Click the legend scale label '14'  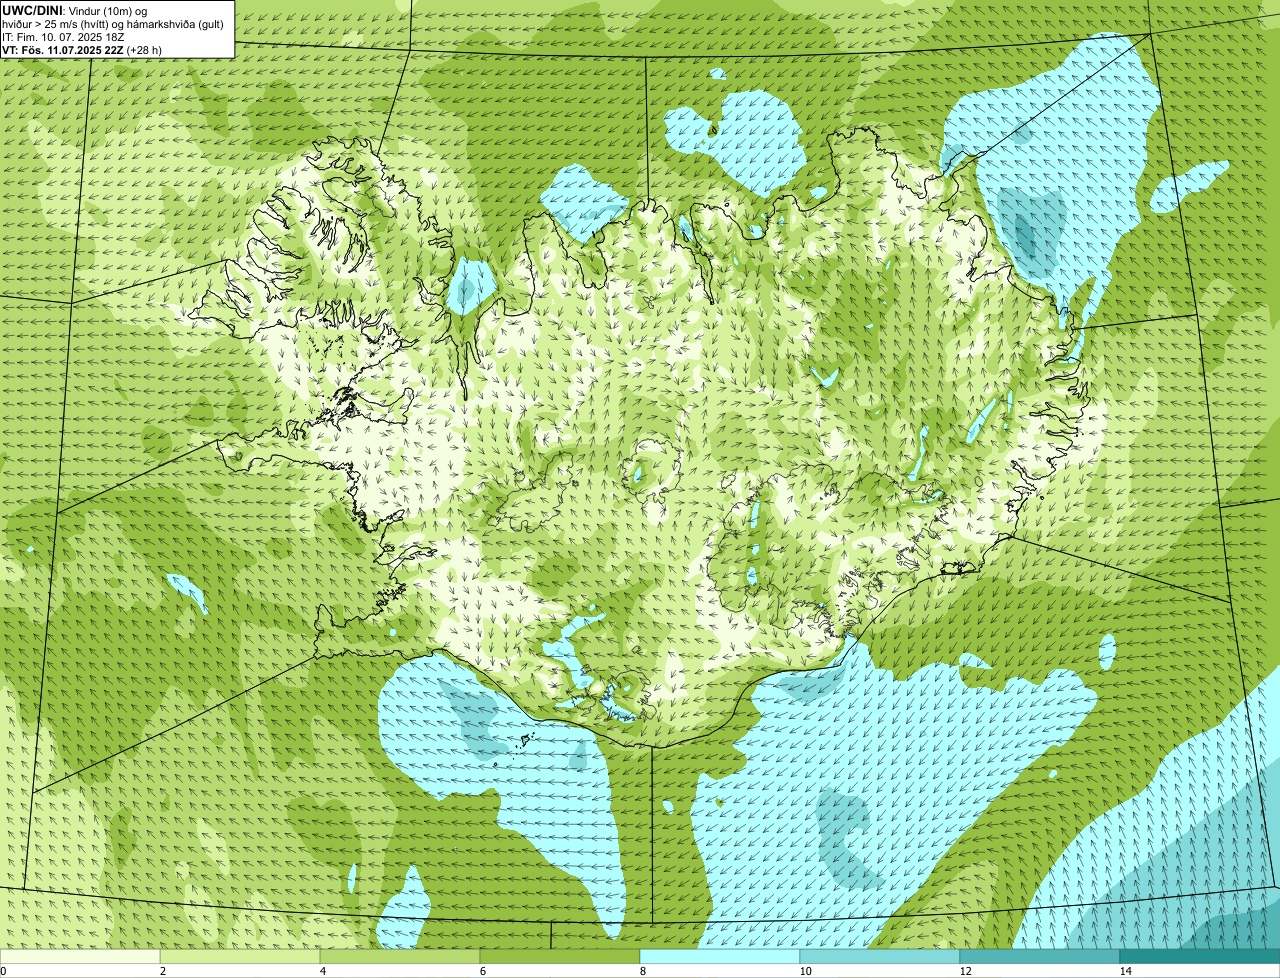click(1125, 971)
